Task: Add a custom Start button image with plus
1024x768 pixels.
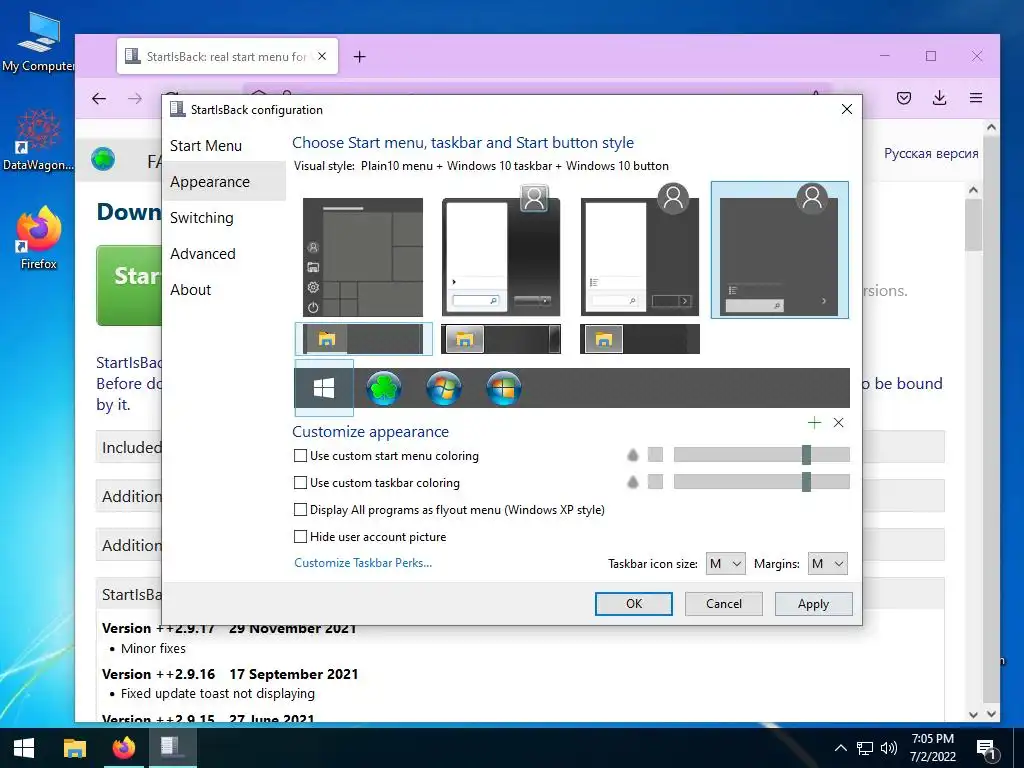Action: 814,423
